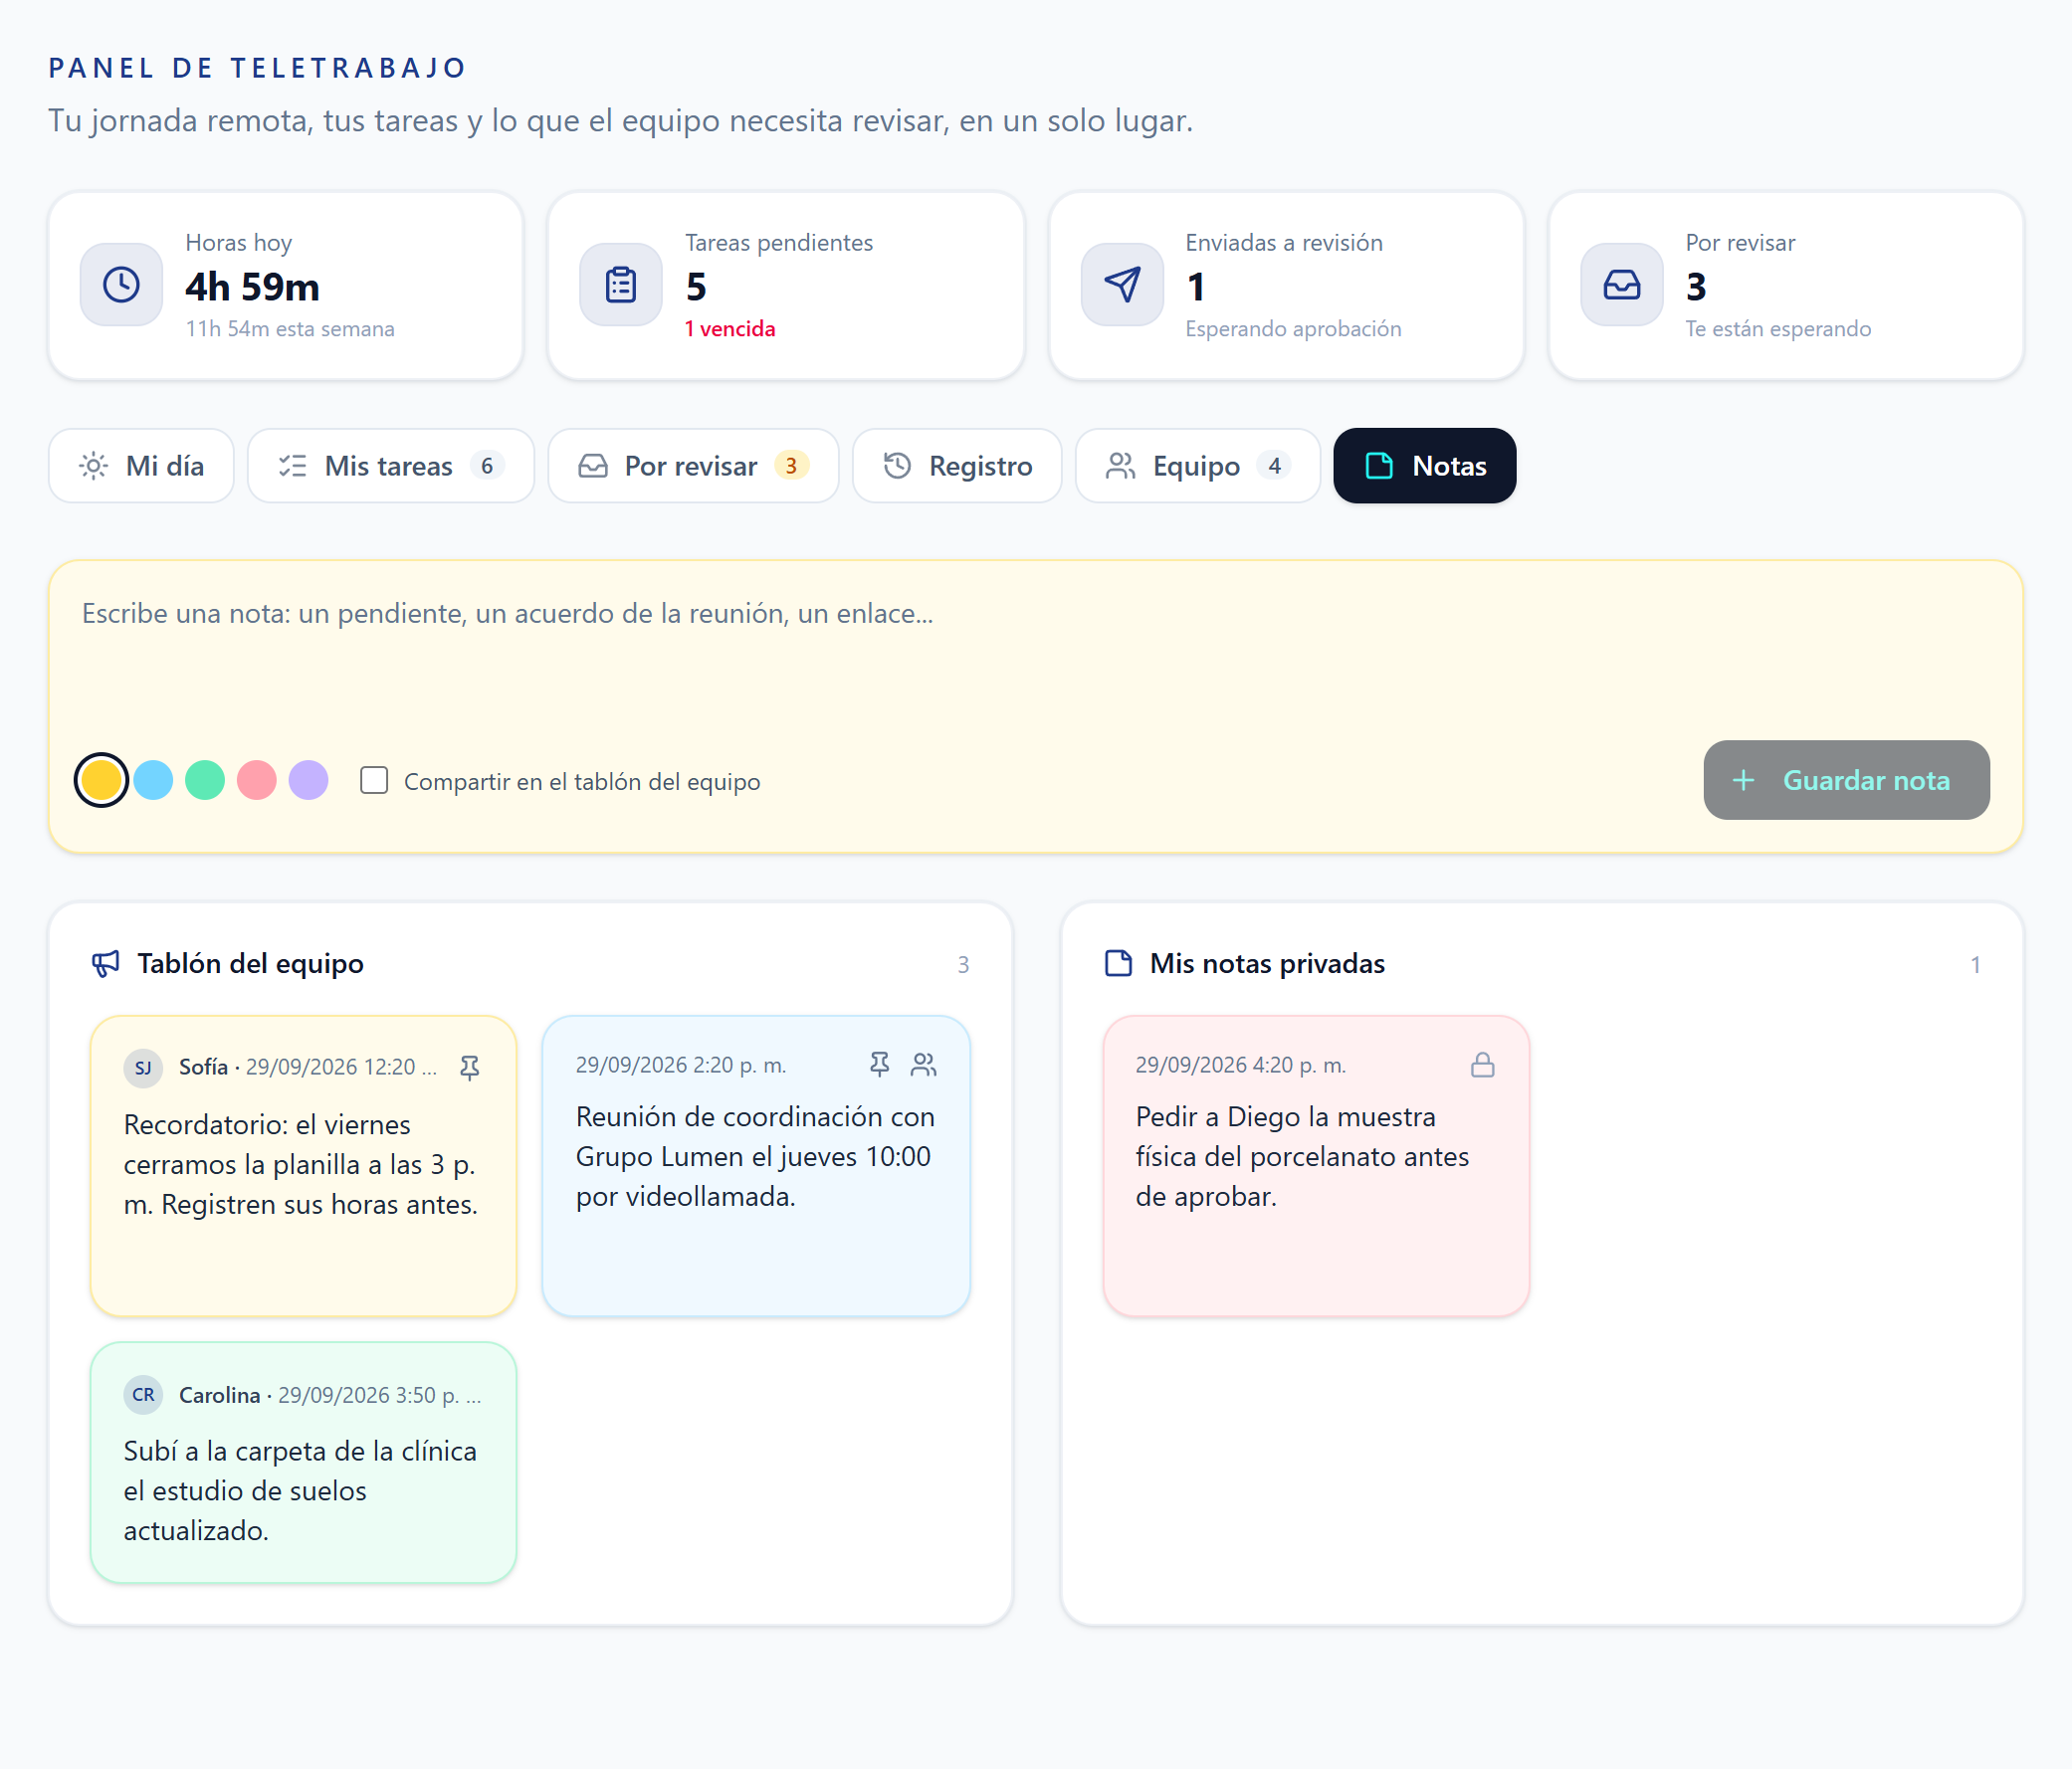This screenshot has height=1769, width=2072.
Task: Pick the pink note color
Action: (257, 780)
